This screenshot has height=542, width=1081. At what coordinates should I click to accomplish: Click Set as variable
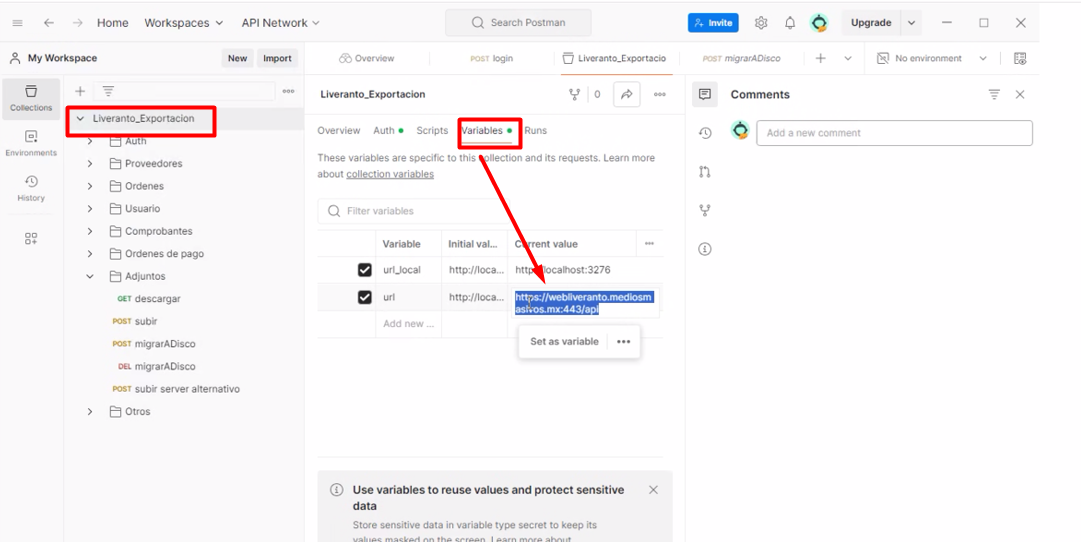(564, 341)
